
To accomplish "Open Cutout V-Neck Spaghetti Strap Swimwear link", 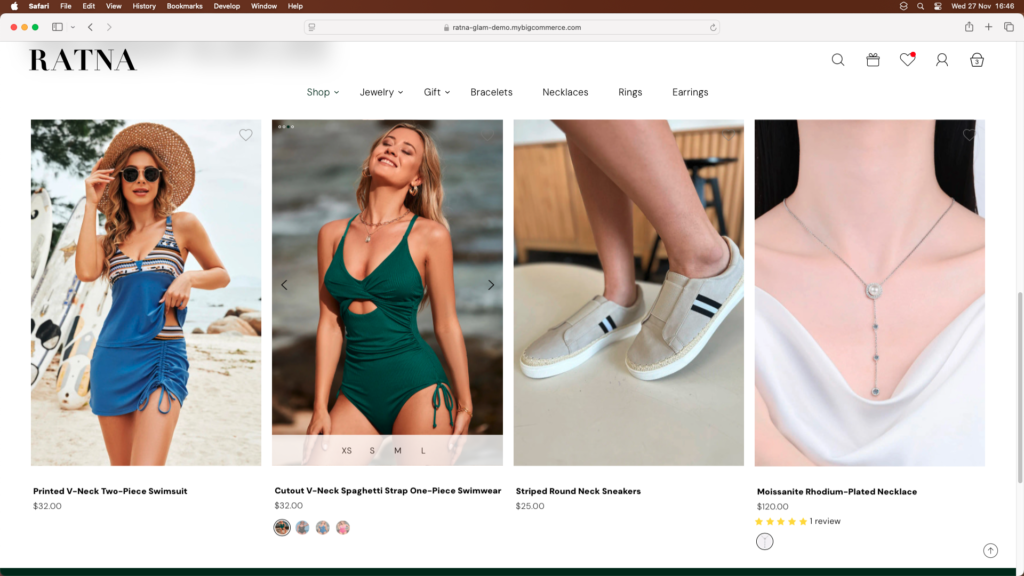I will click(x=388, y=490).
